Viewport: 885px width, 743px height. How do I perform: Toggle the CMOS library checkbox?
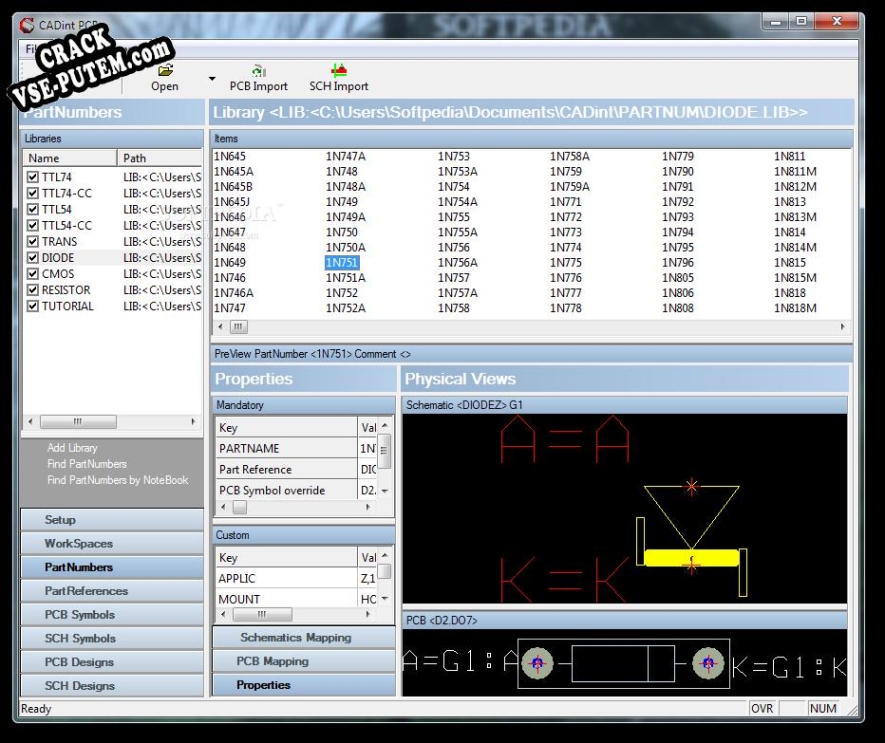click(x=33, y=273)
